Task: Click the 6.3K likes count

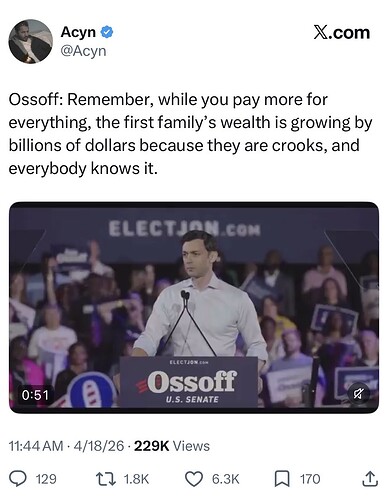Action: [226, 479]
